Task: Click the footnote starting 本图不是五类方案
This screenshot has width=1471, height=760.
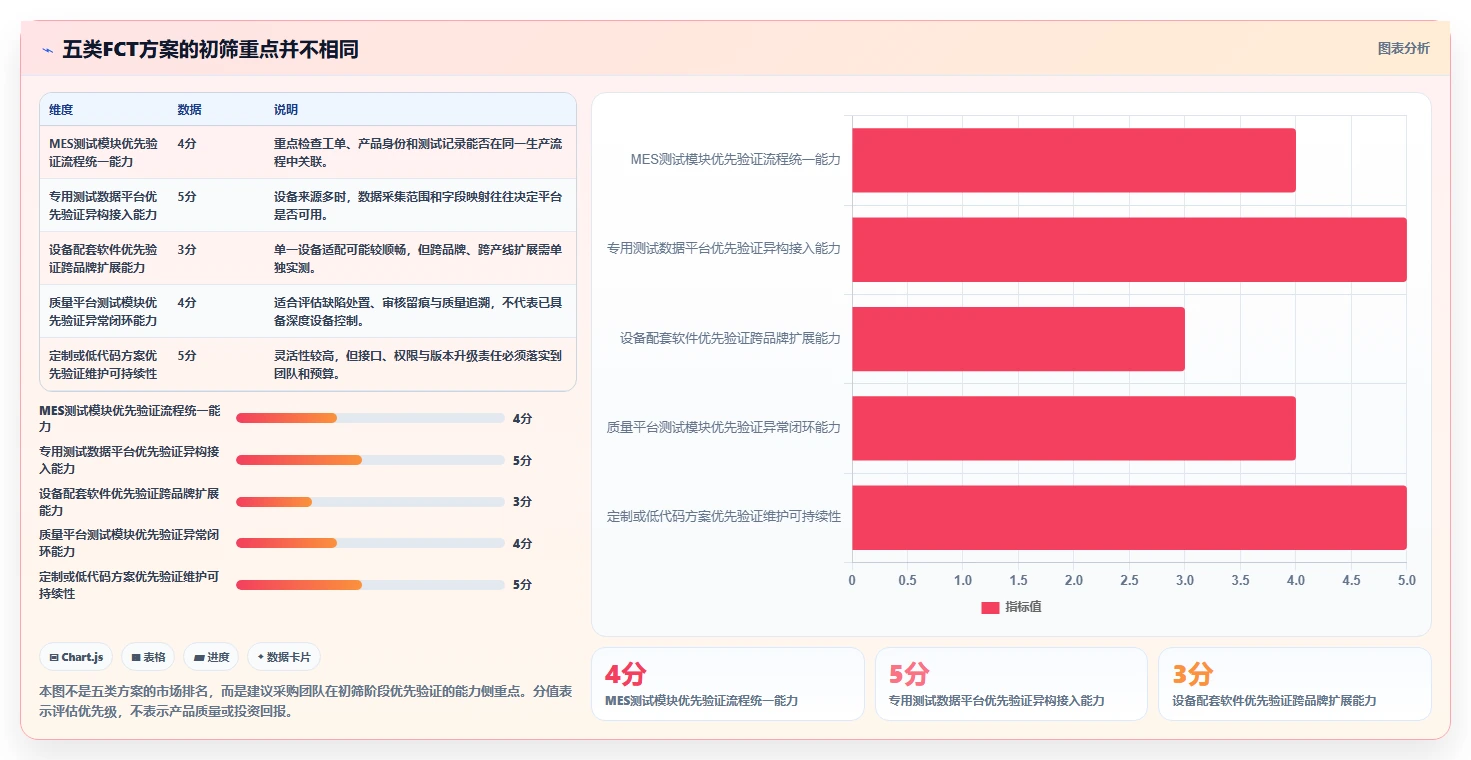Action: point(306,701)
